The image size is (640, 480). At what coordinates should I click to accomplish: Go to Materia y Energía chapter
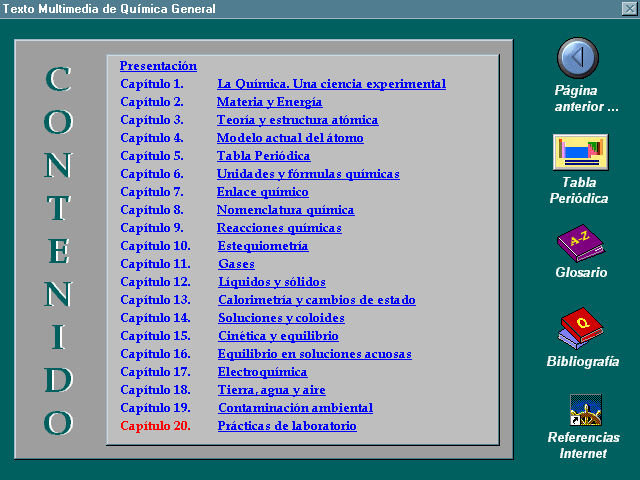click(x=269, y=102)
